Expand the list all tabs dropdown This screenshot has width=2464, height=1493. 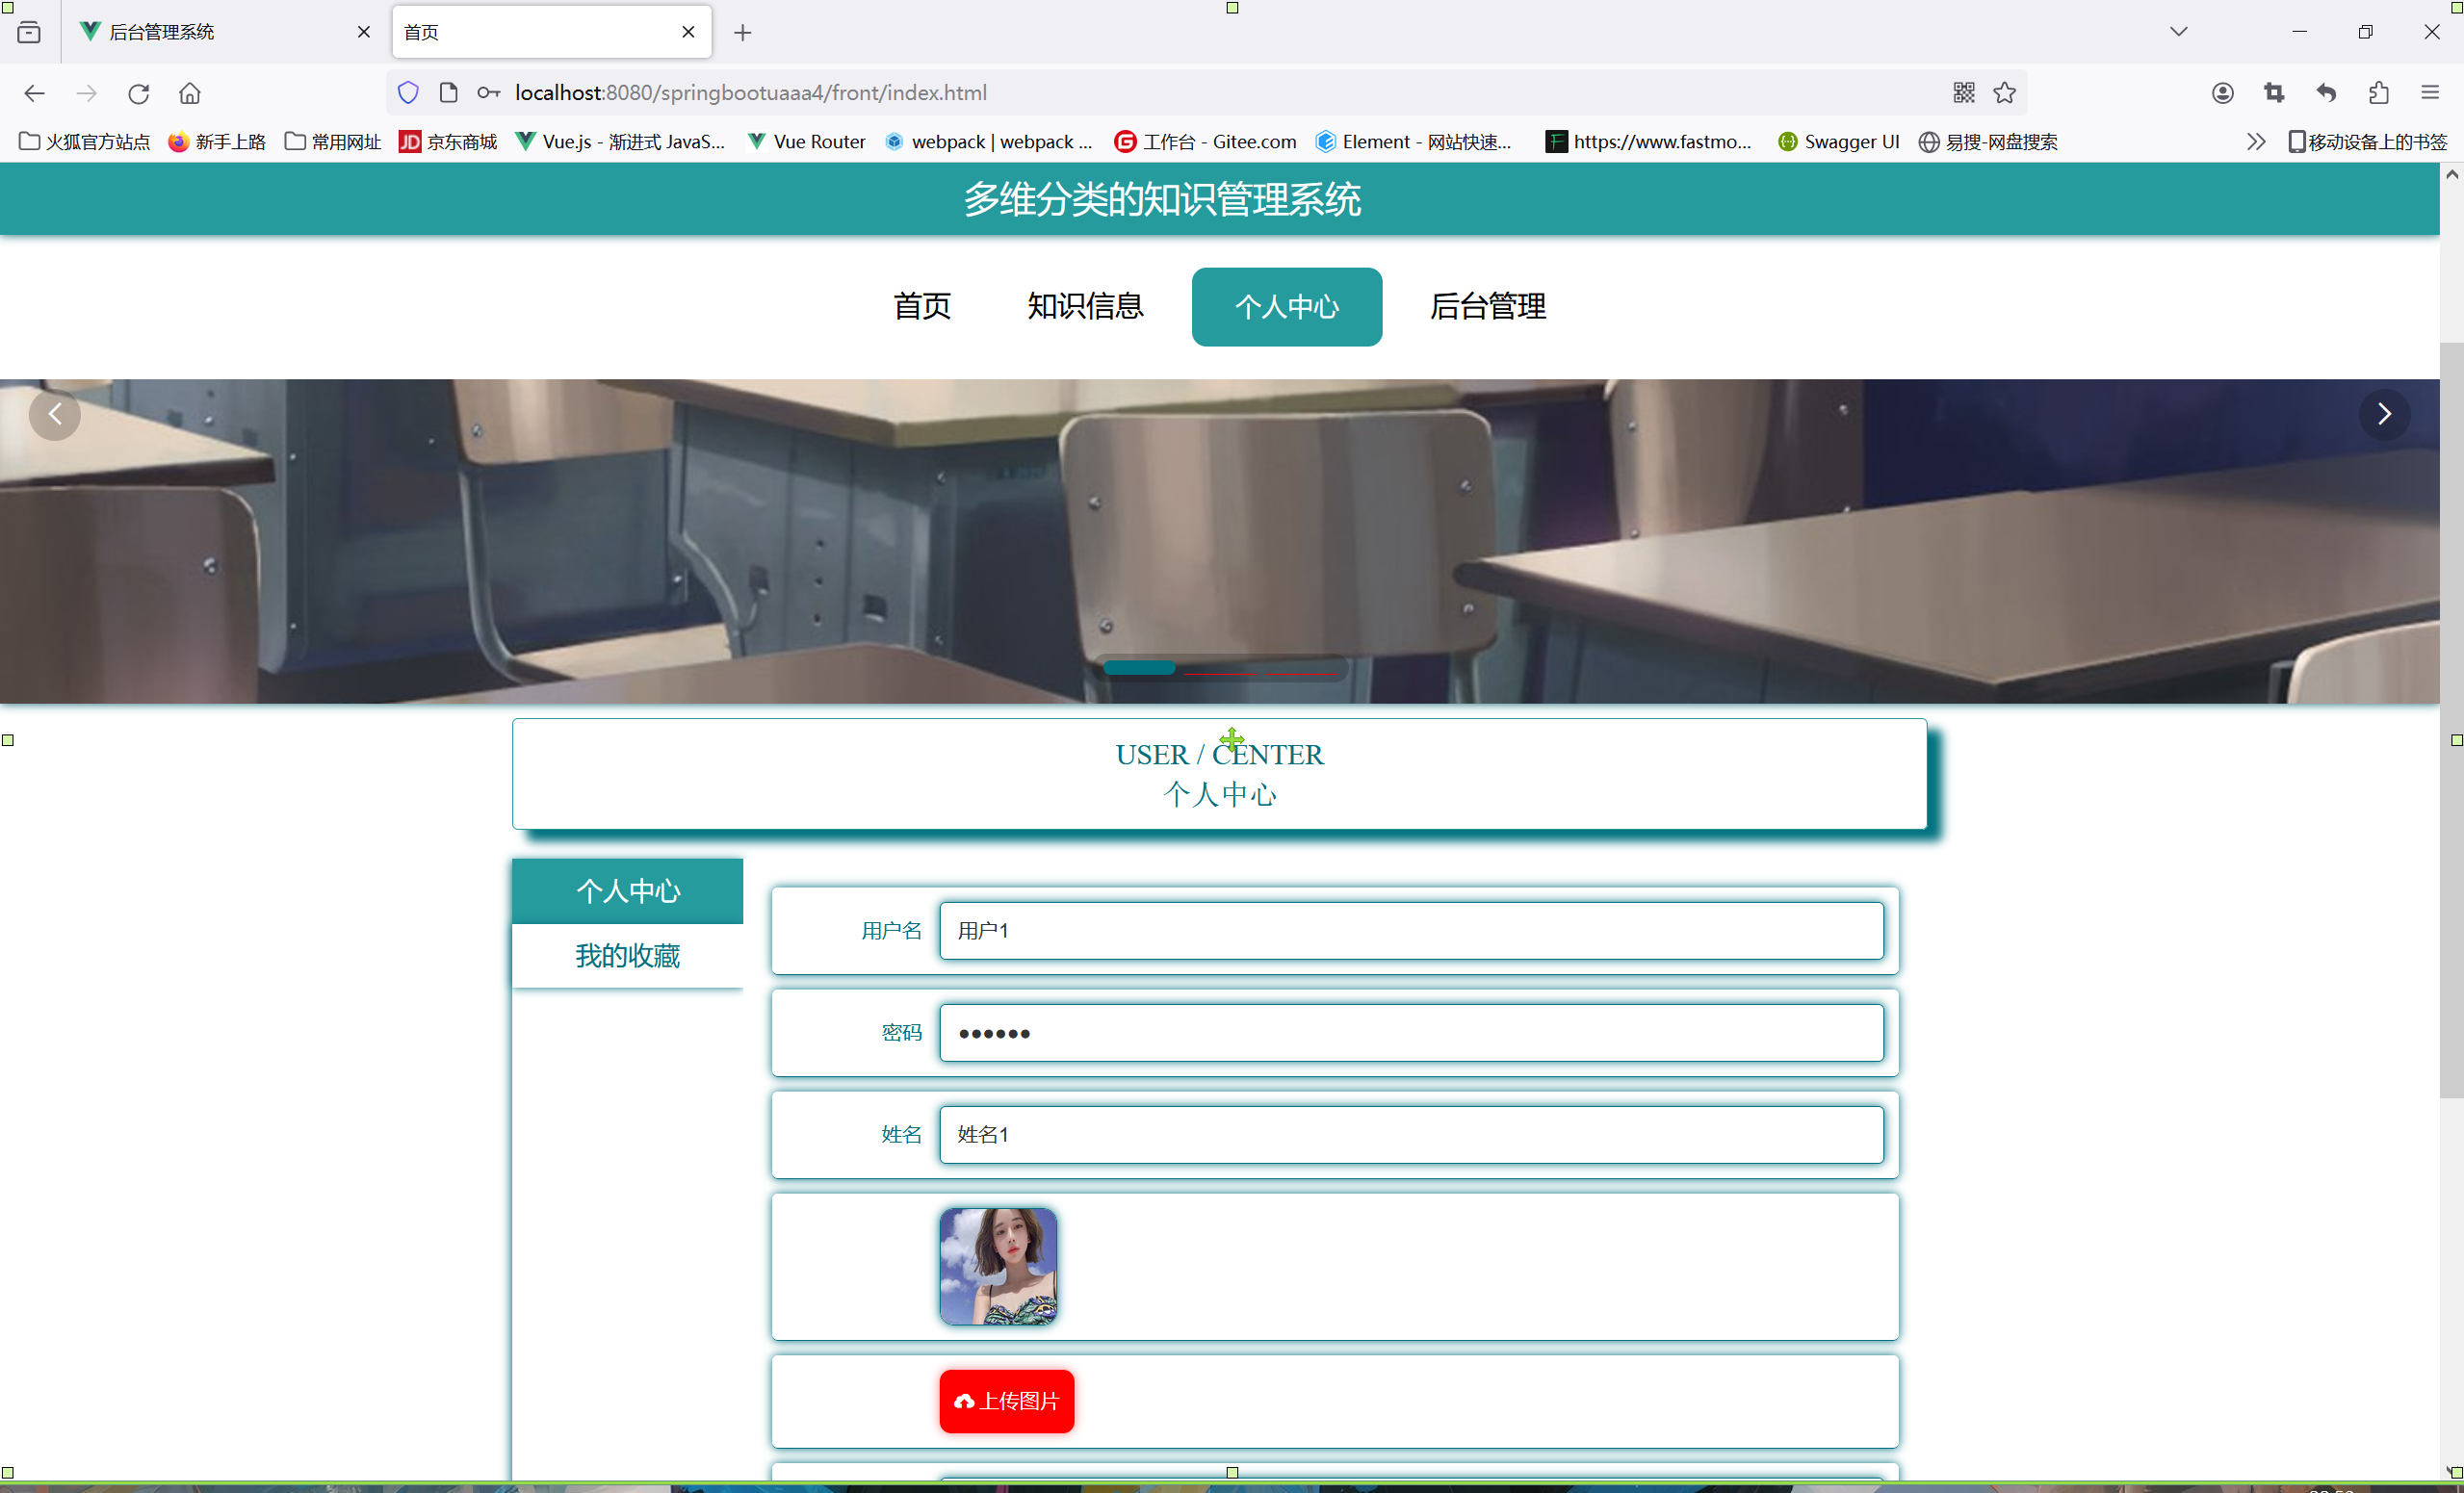pos(2178,32)
